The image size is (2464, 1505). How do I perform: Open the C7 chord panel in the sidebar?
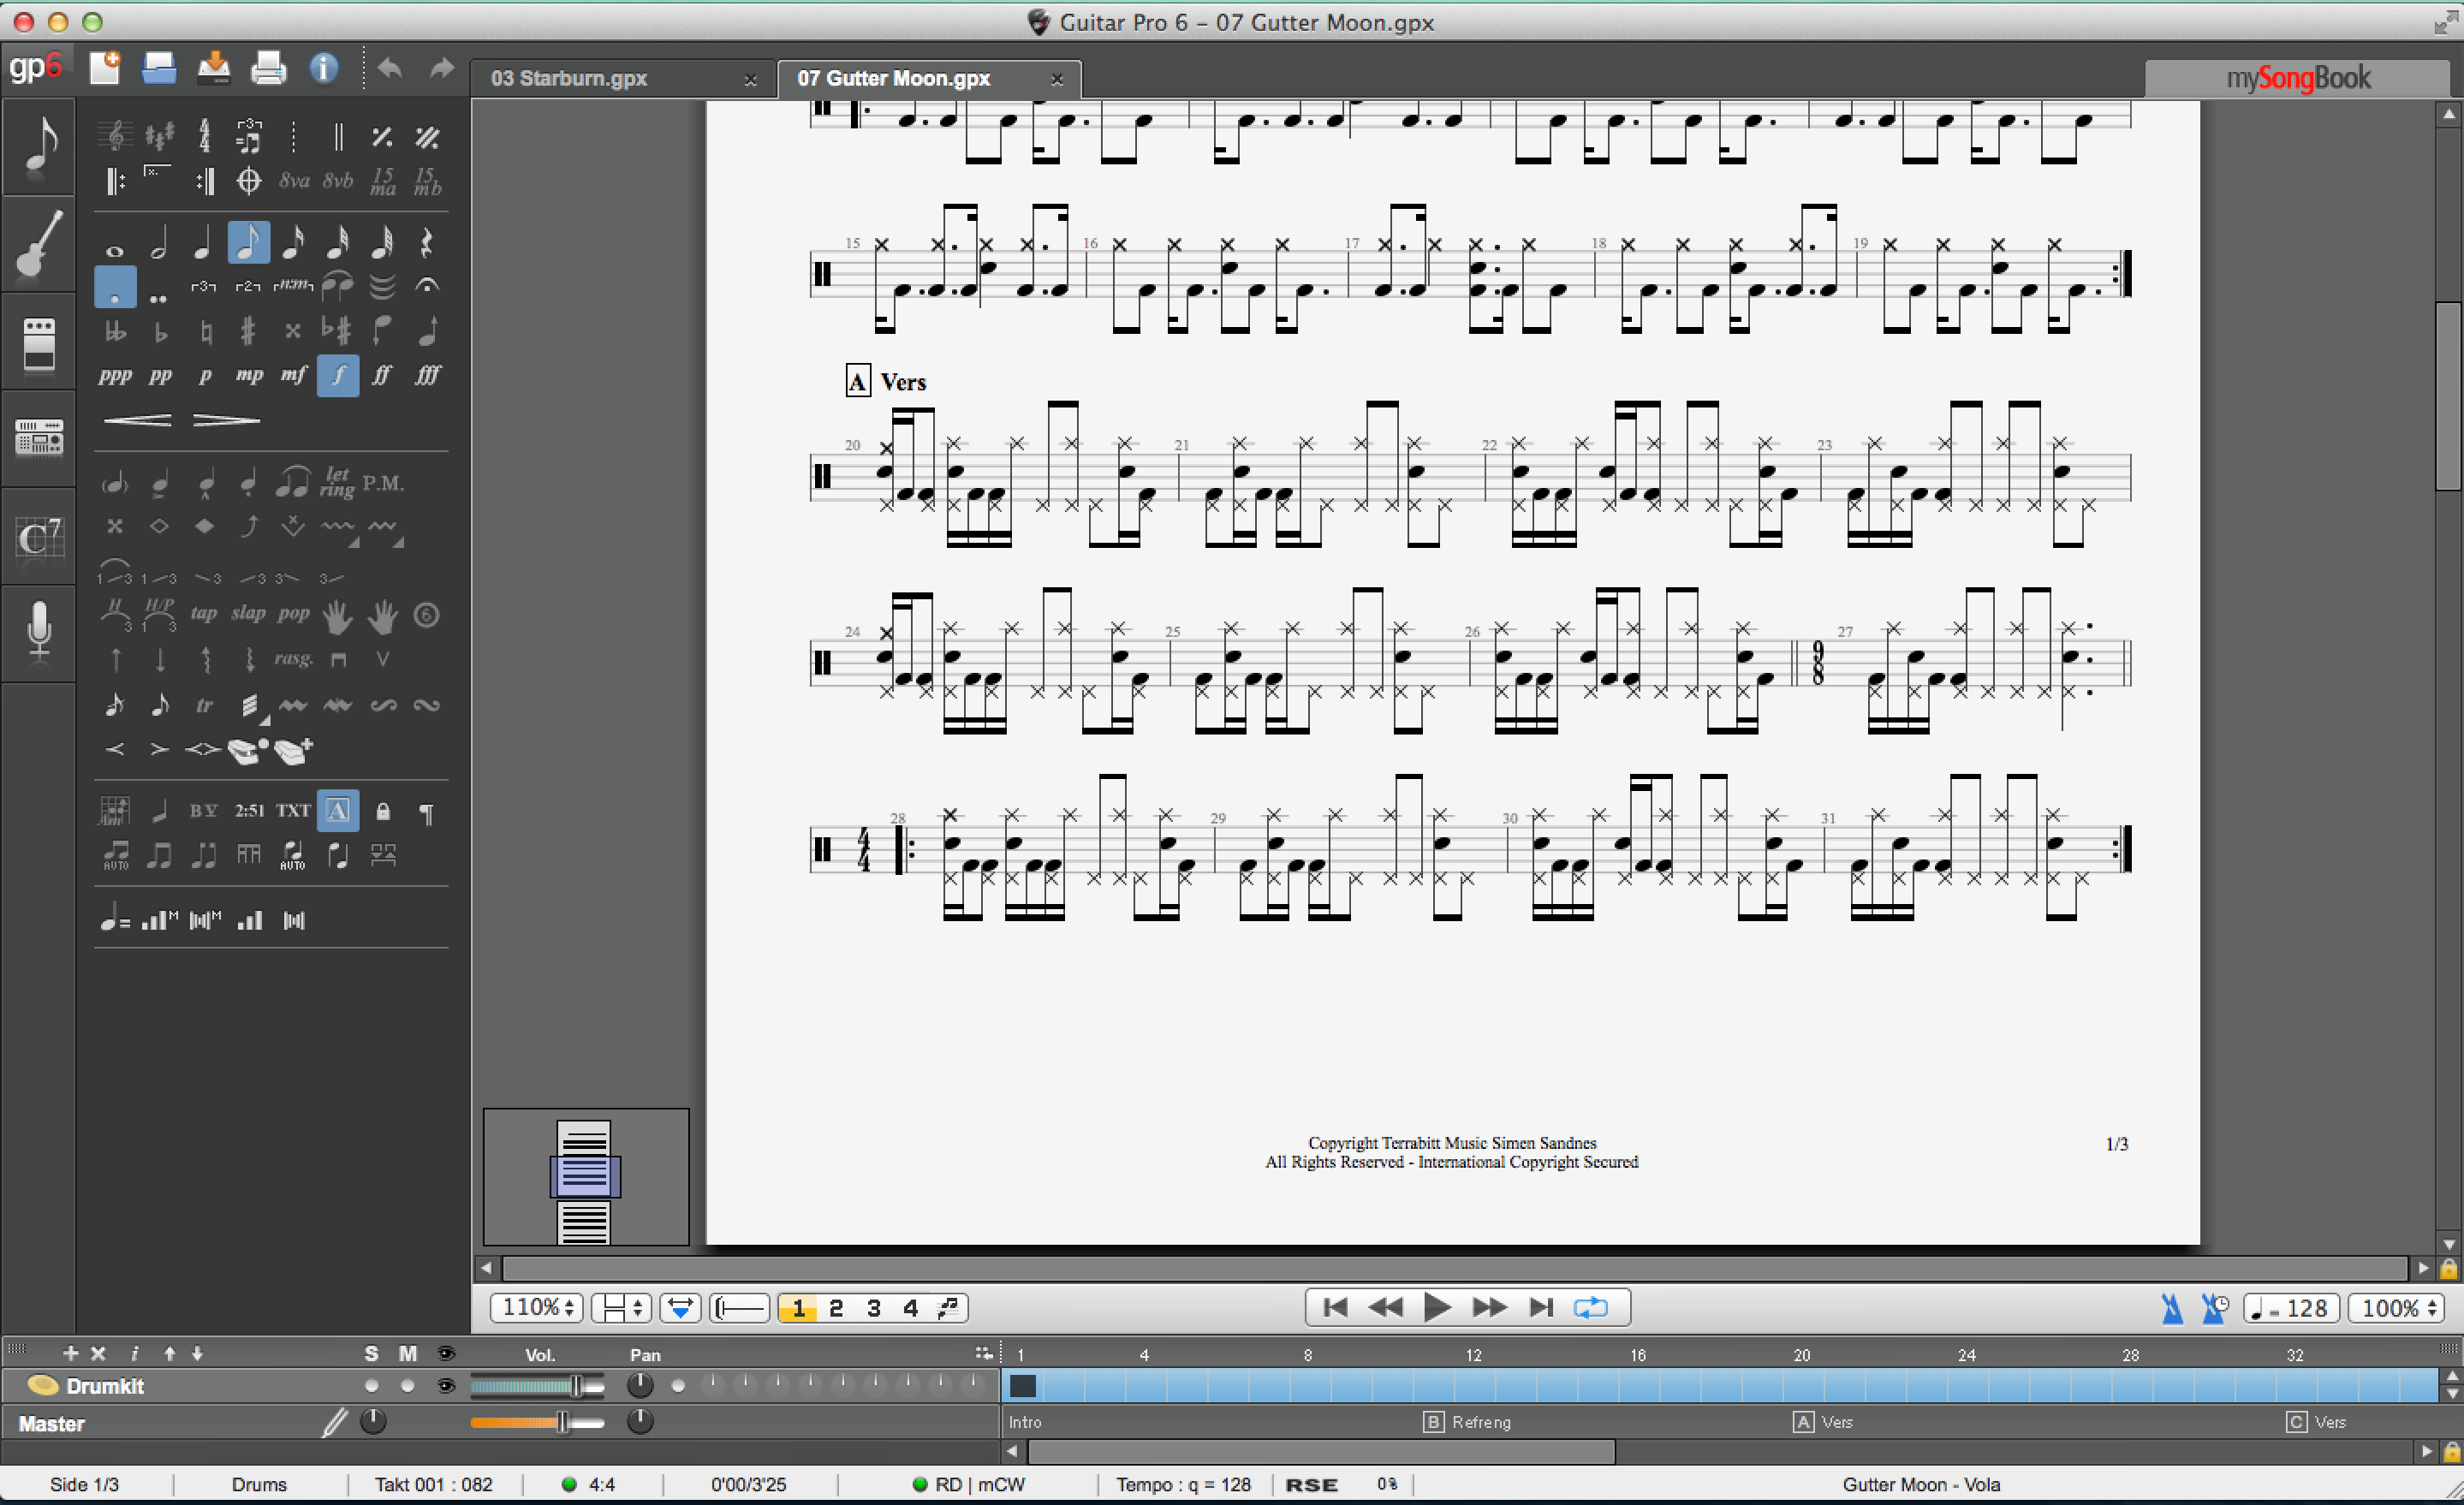tap(39, 538)
